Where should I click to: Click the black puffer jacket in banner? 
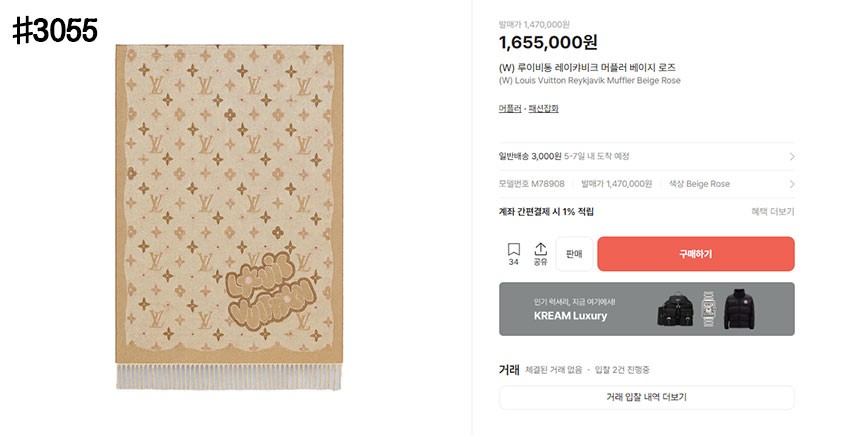point(742,308)
